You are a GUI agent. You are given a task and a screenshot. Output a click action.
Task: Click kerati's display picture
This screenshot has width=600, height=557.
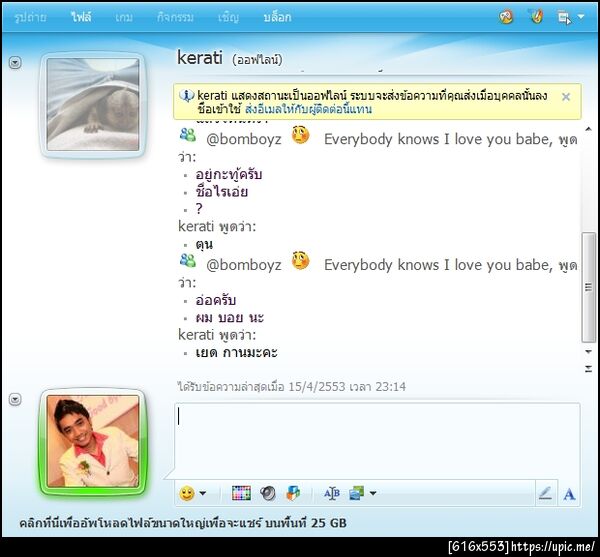coord(93,104)
